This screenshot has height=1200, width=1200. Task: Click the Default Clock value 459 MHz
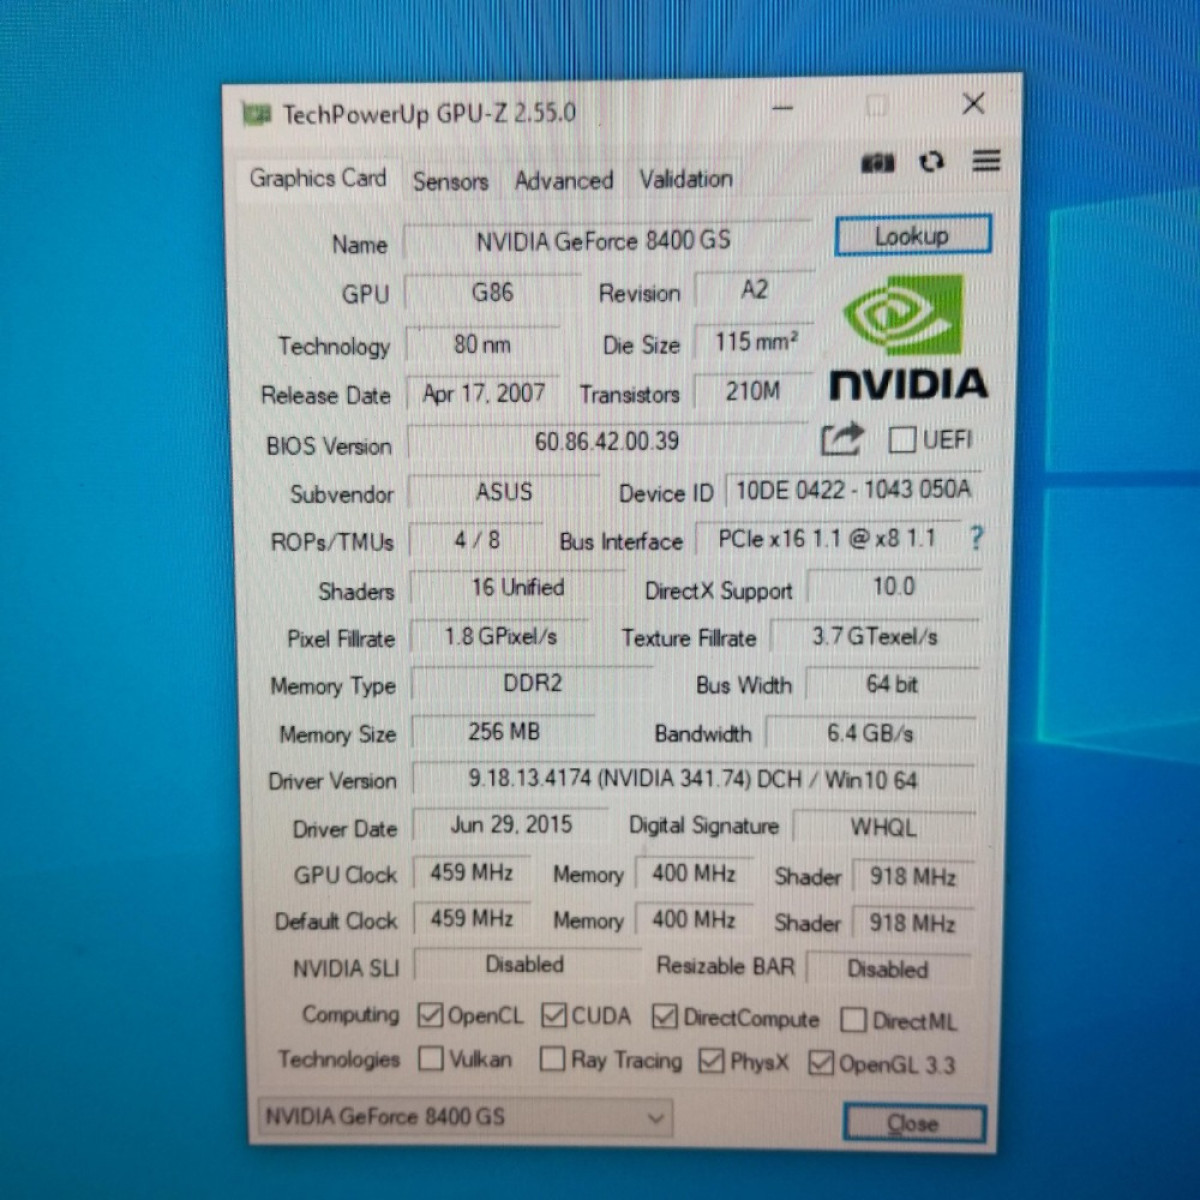tap(472, 919)
